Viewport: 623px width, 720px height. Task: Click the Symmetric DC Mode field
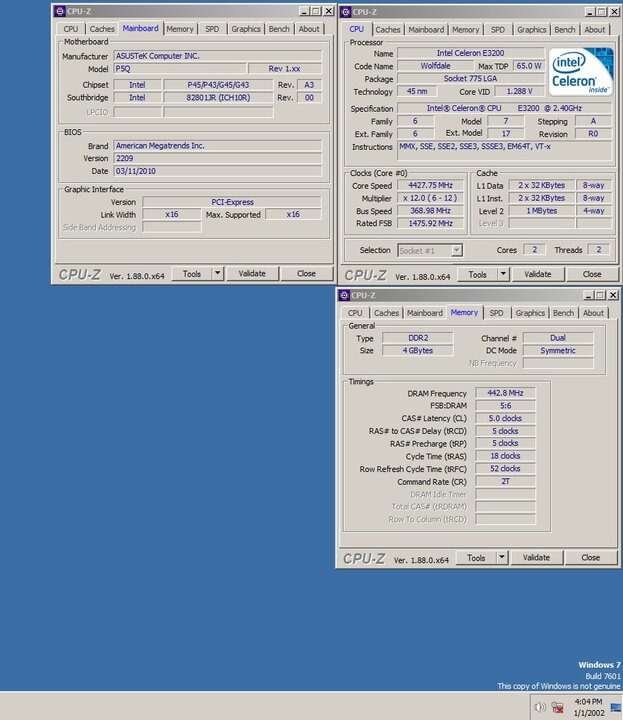click(558, 351)
